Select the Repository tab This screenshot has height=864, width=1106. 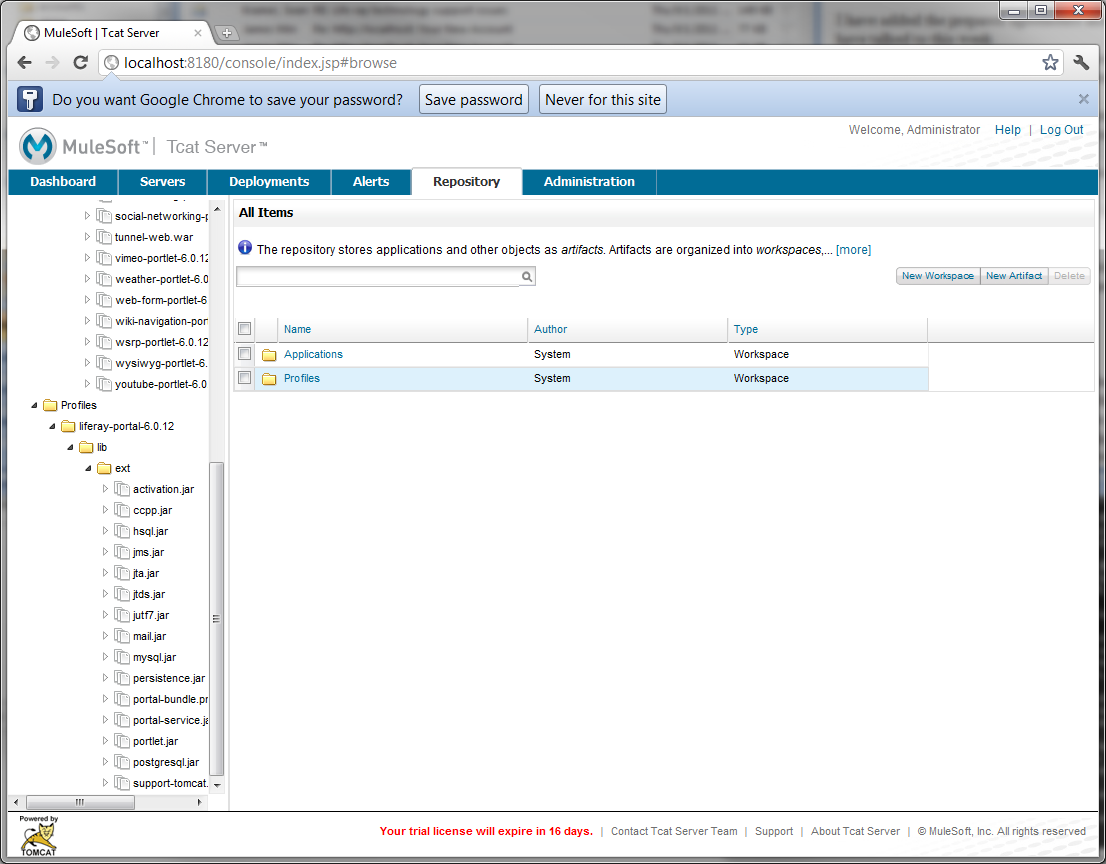click(466, 181)
